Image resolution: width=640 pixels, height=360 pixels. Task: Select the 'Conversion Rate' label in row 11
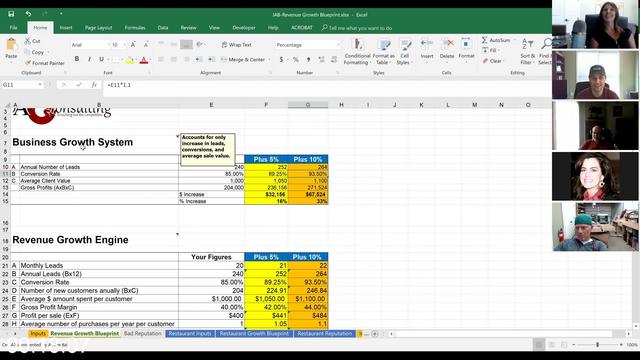click(x=40, y=174)
